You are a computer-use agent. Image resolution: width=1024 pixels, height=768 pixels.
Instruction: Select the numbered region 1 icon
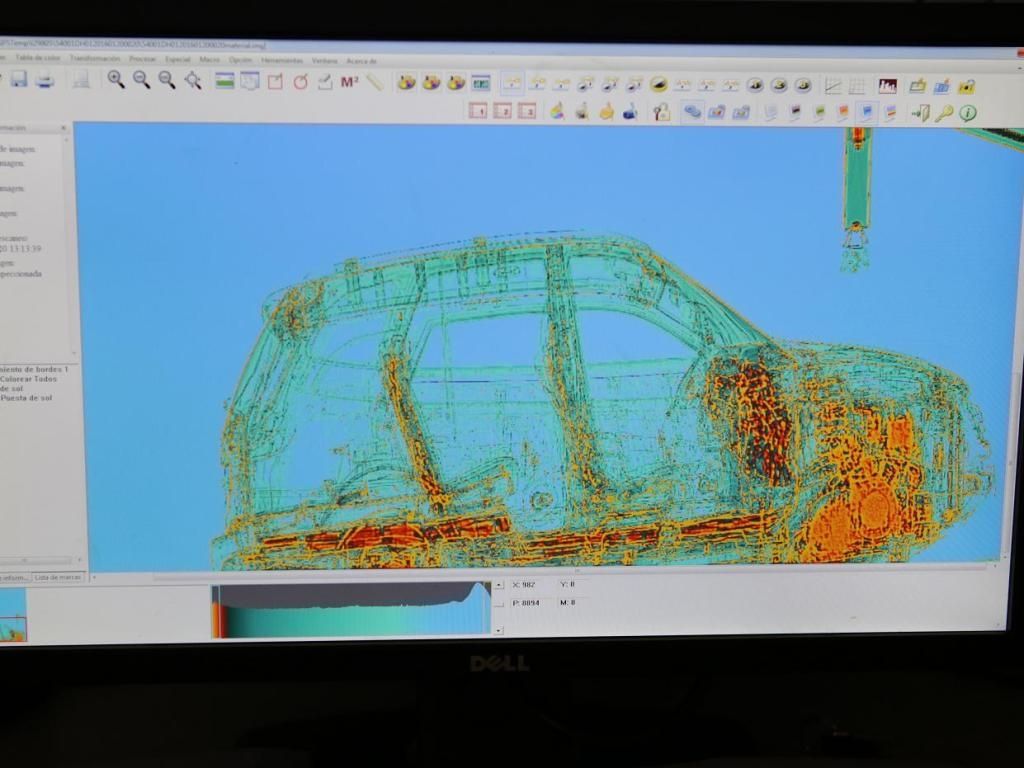tap(478, 110)
